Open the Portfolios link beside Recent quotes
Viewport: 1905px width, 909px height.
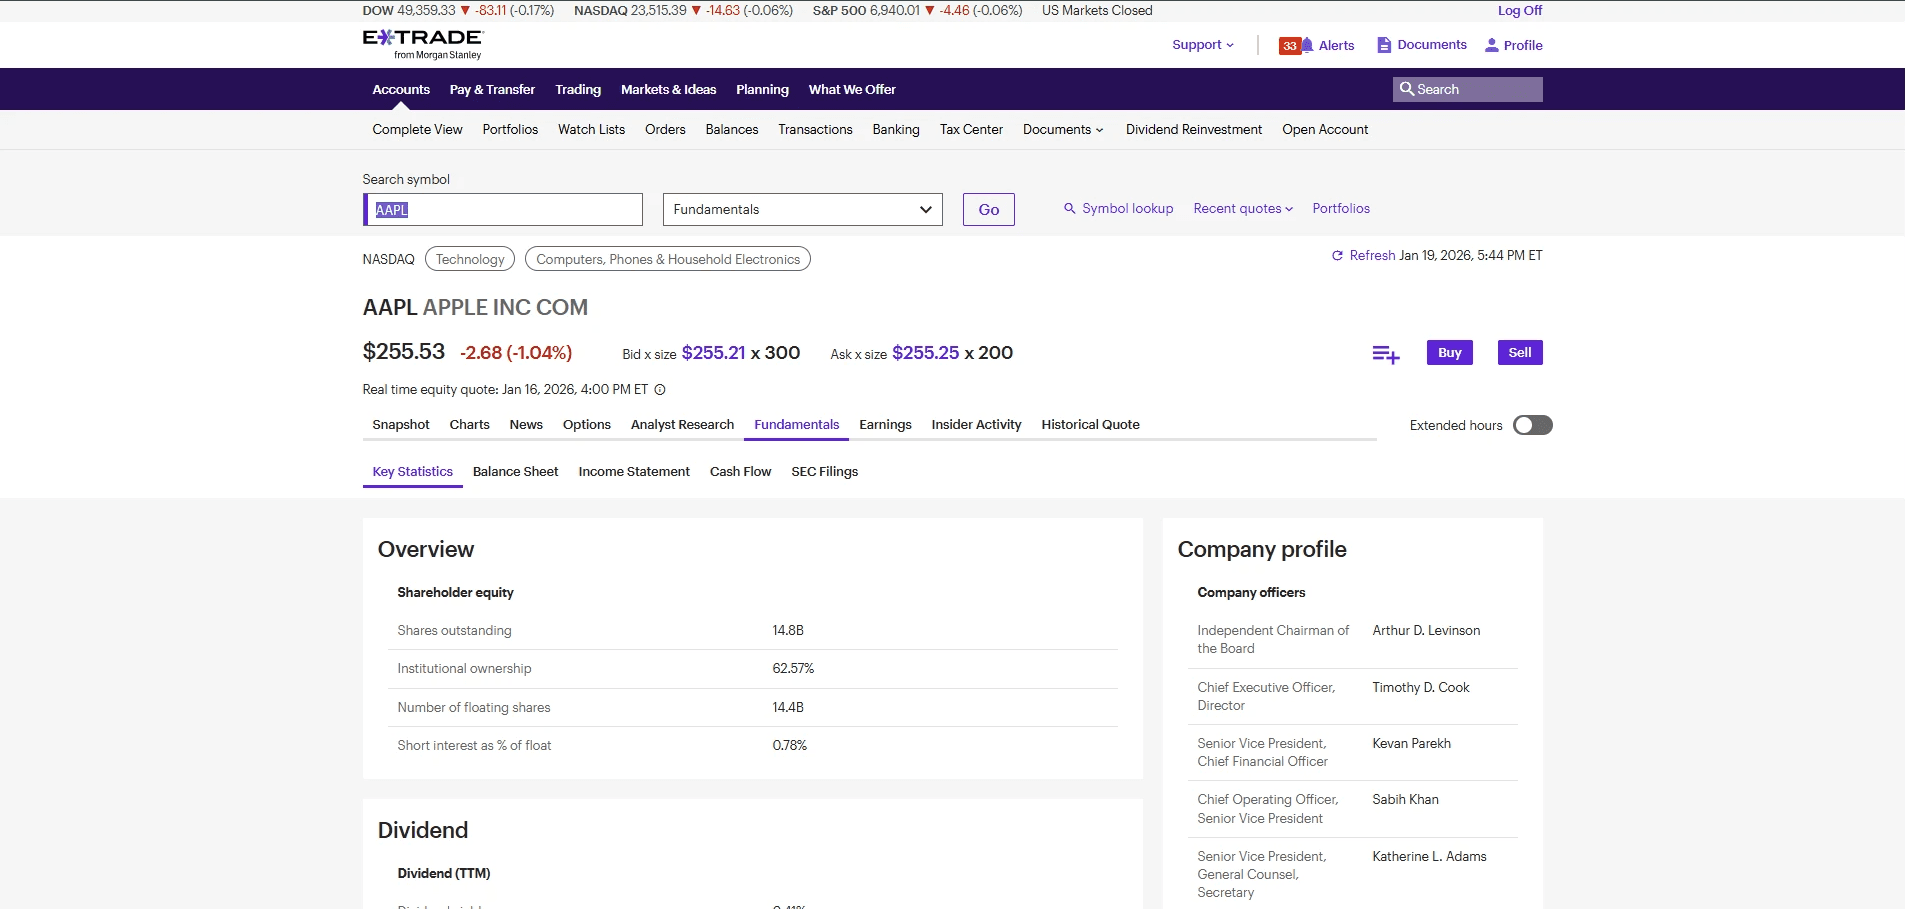[1341, 209]
